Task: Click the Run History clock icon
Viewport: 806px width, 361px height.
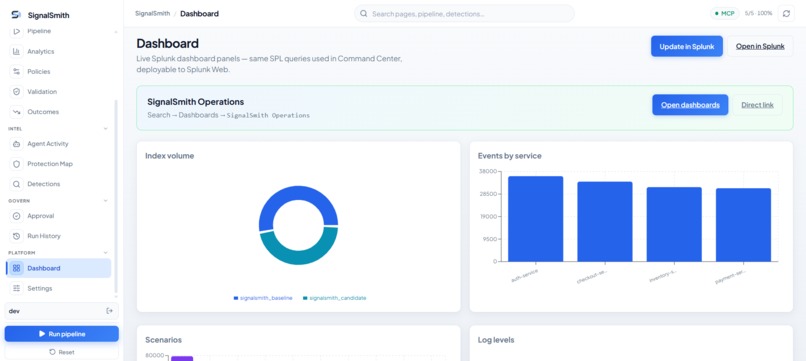Action: (16, 236)
